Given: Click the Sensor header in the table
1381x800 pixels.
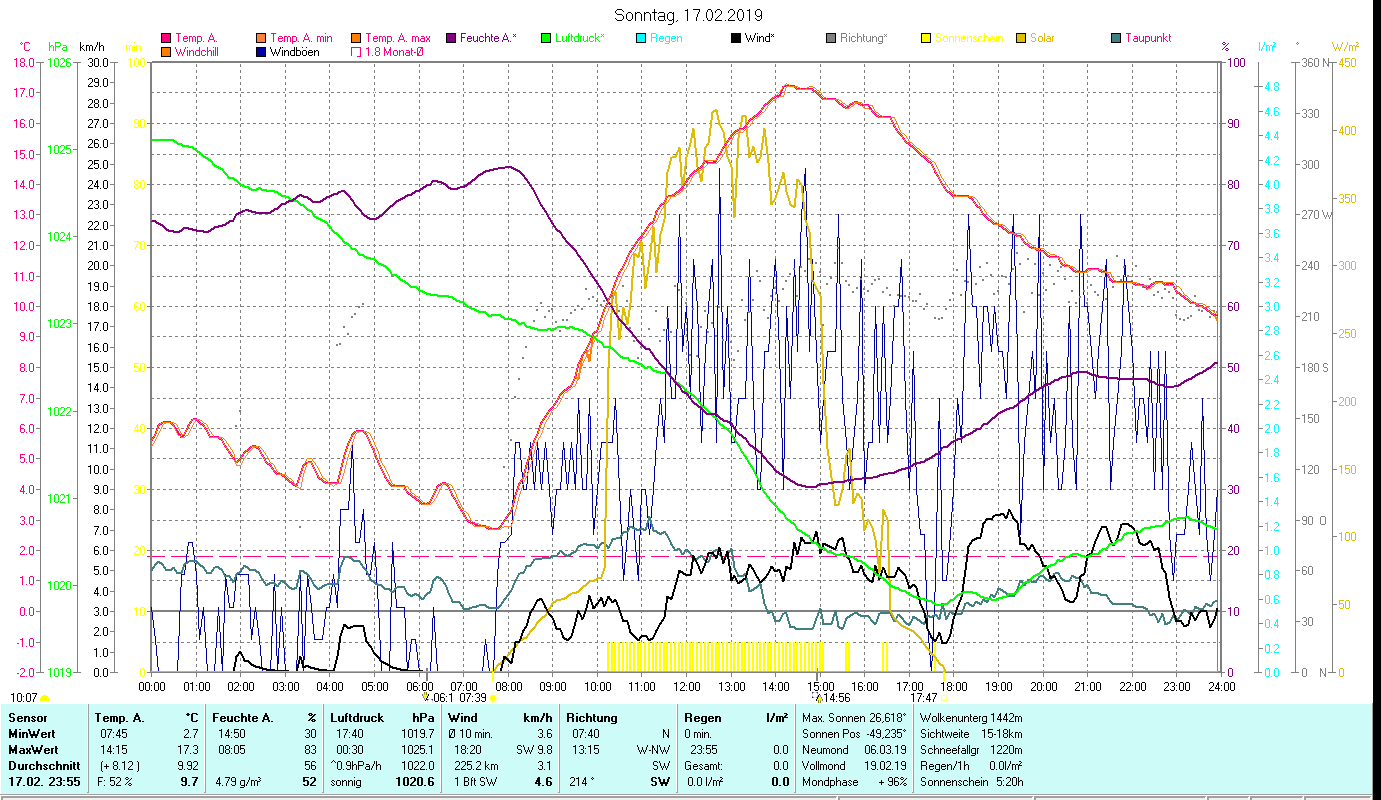Looking at the screenshot, I should pos(27,718).
